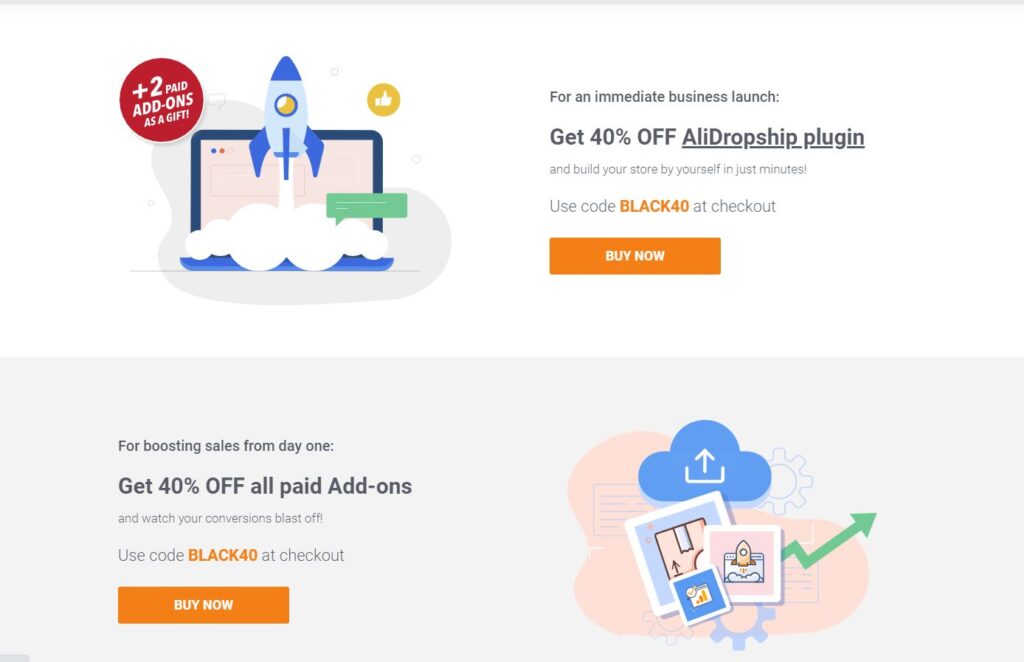
Task: Click the blue cloud upload icon
Action: tap(704, 462)
